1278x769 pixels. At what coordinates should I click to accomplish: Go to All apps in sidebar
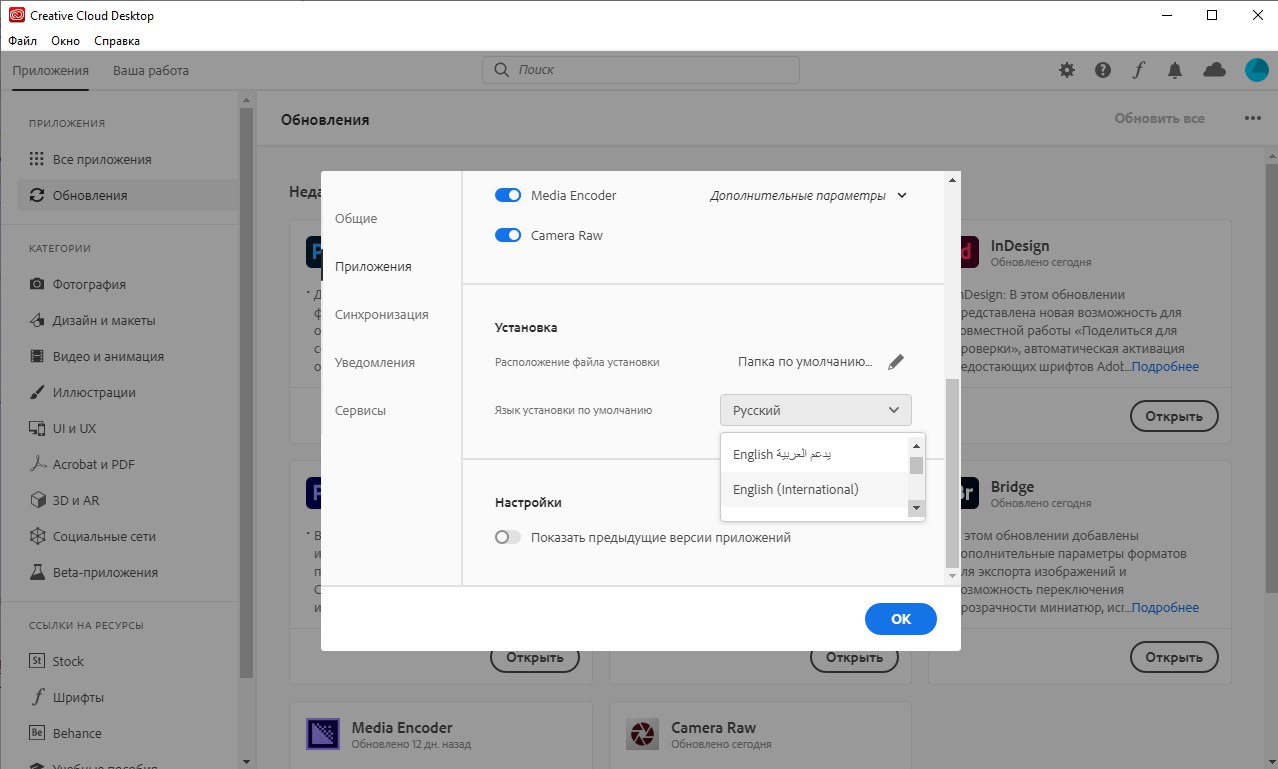click(x=128, y=159)
